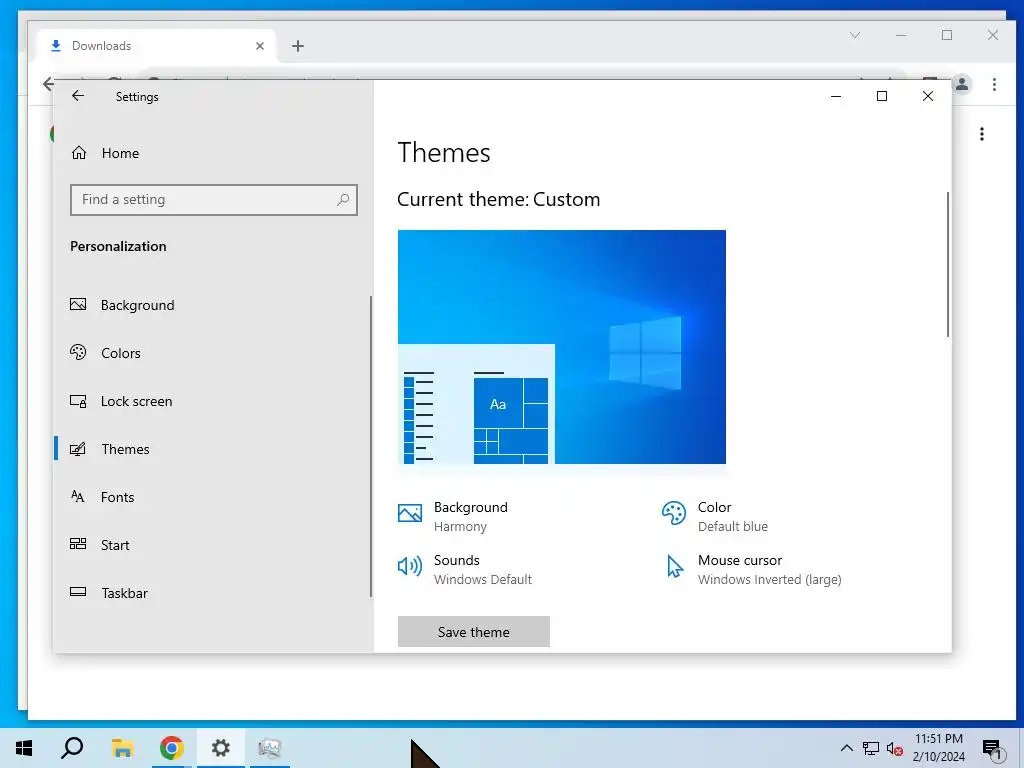The height and width of the screenshot is (768, 1024).
Task: Open Windows taskbar search
Action: 72,748
